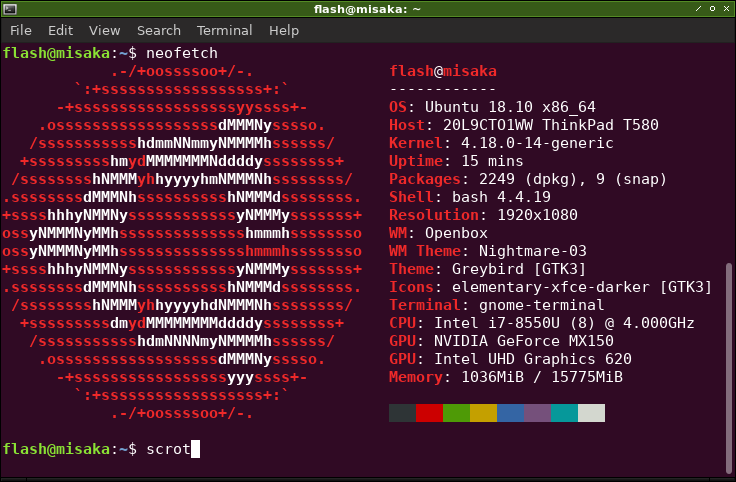736x482 pixels.
Task: Click 'Nightmare-03' WM theme value
Action: pos(533,251)
